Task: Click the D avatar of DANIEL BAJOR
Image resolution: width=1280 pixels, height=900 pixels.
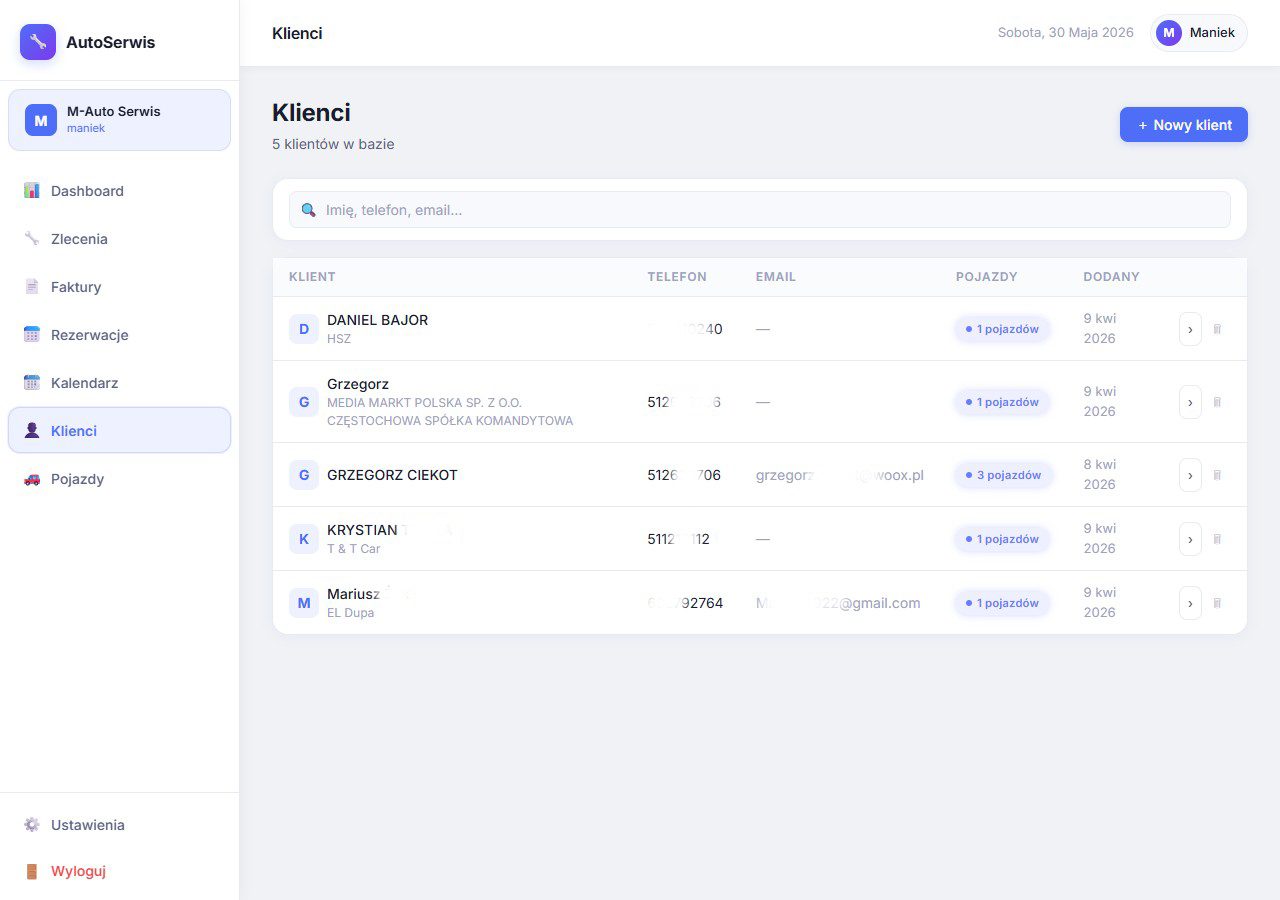Action: 304,329
